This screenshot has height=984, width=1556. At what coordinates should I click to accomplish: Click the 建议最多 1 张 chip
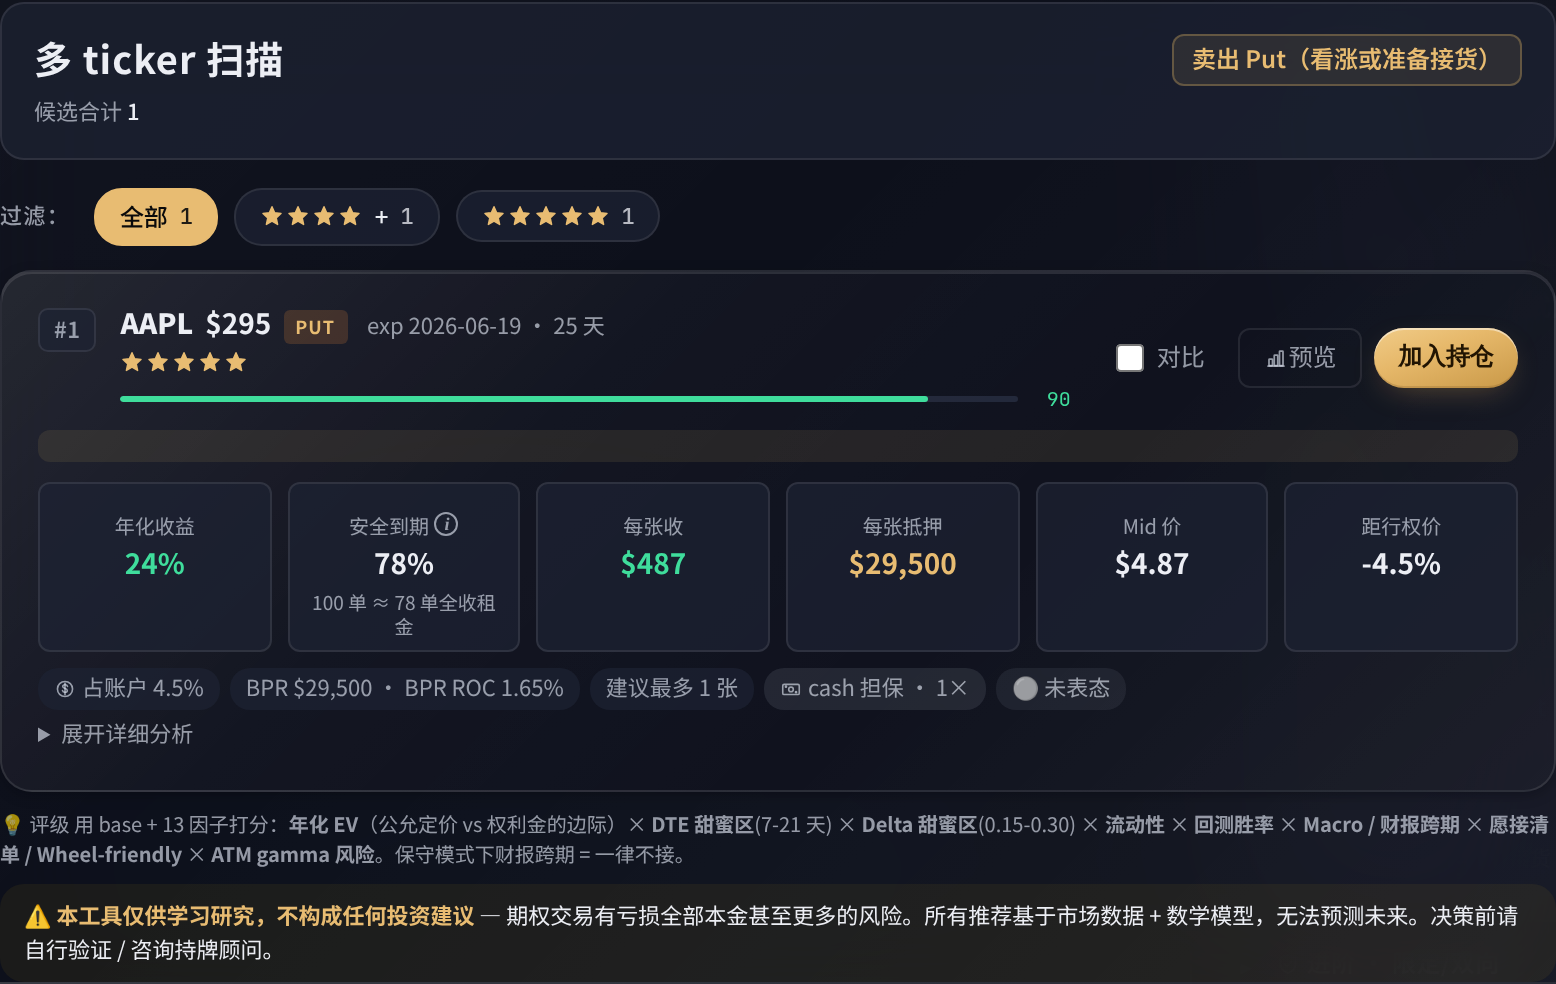(x=672, y=689)
